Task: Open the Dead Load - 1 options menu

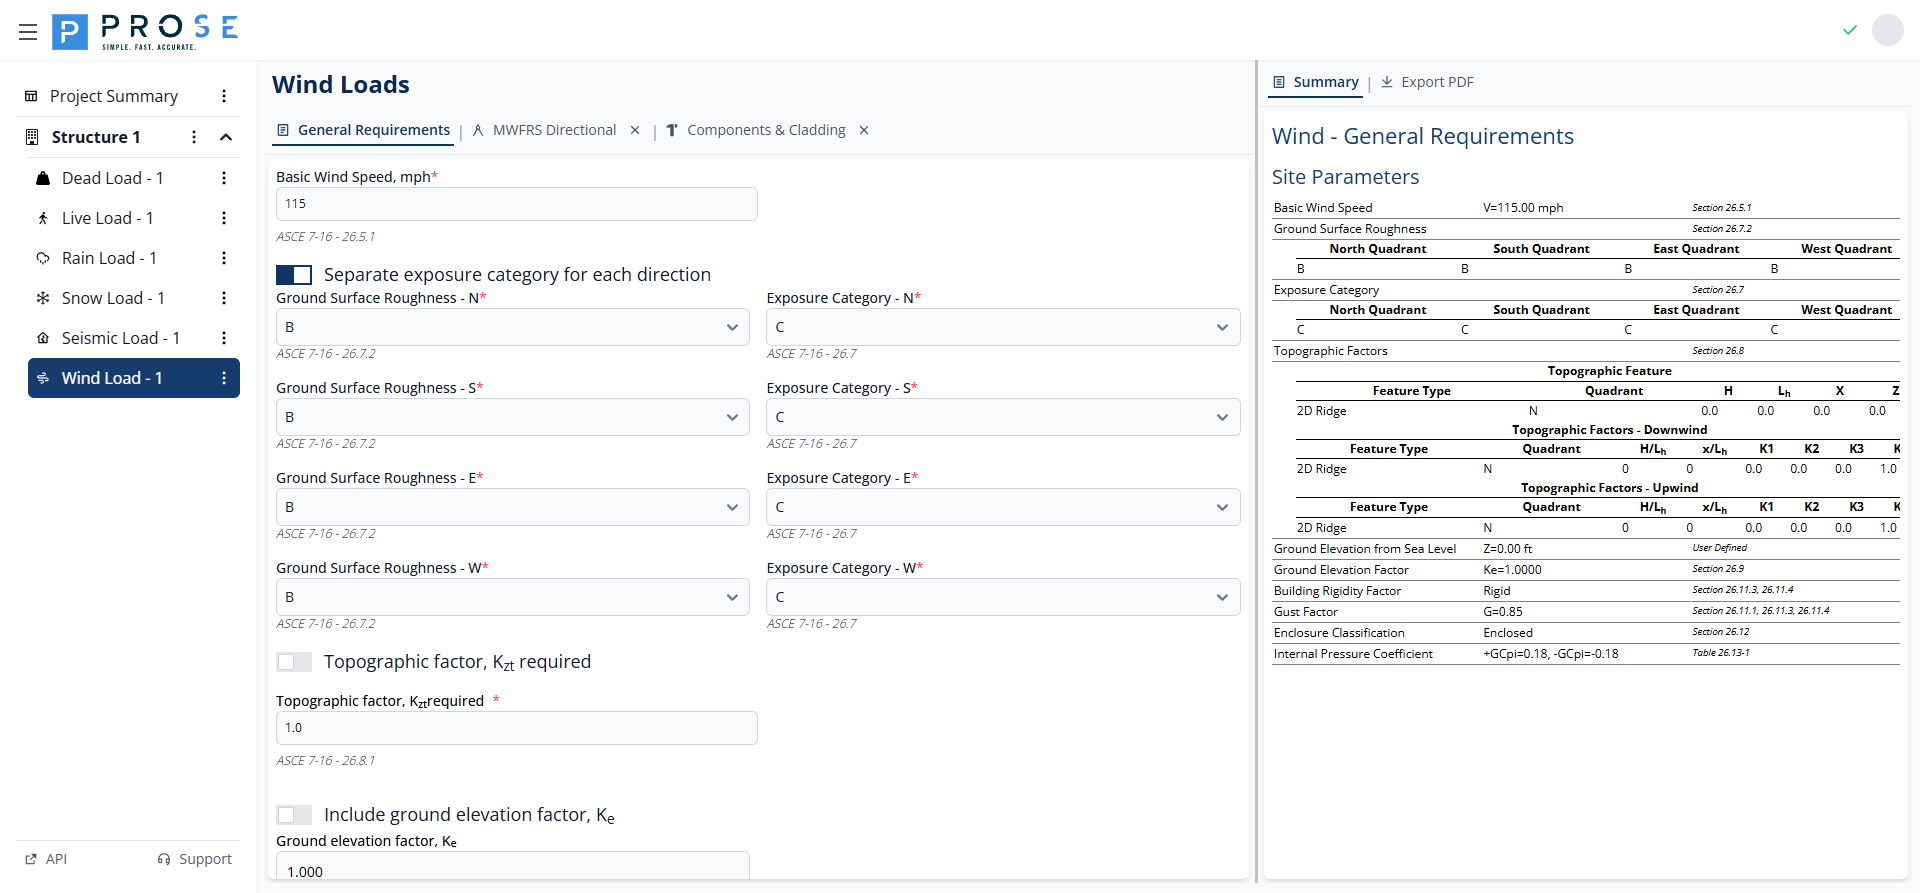Action: [x=224, y=178]
